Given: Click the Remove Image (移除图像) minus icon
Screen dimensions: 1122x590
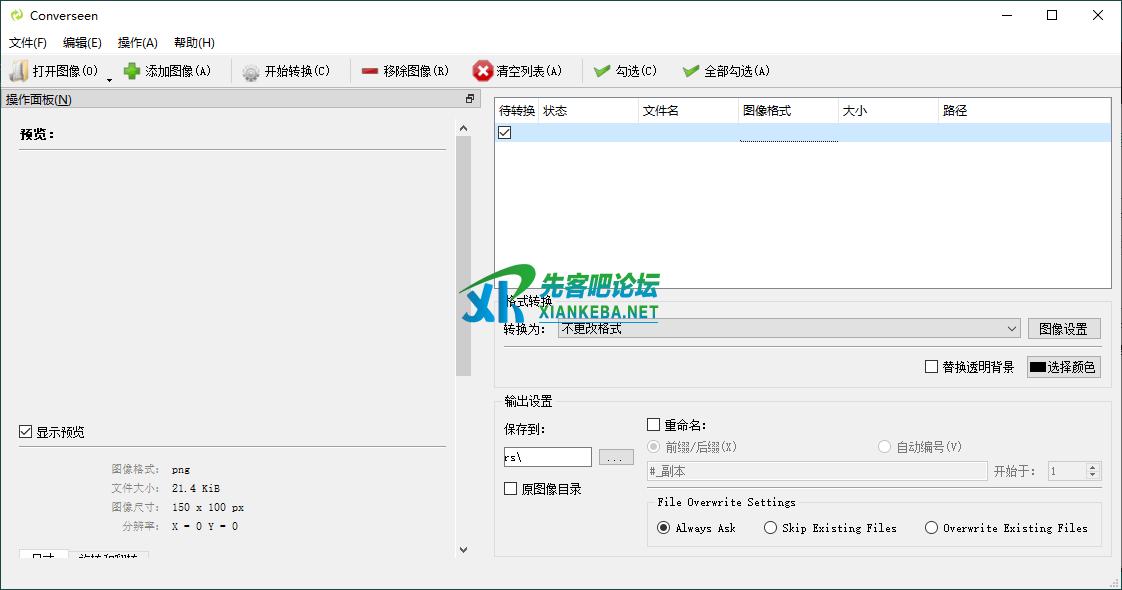Looking at the screenshot, I should click(x=370, y=71).
